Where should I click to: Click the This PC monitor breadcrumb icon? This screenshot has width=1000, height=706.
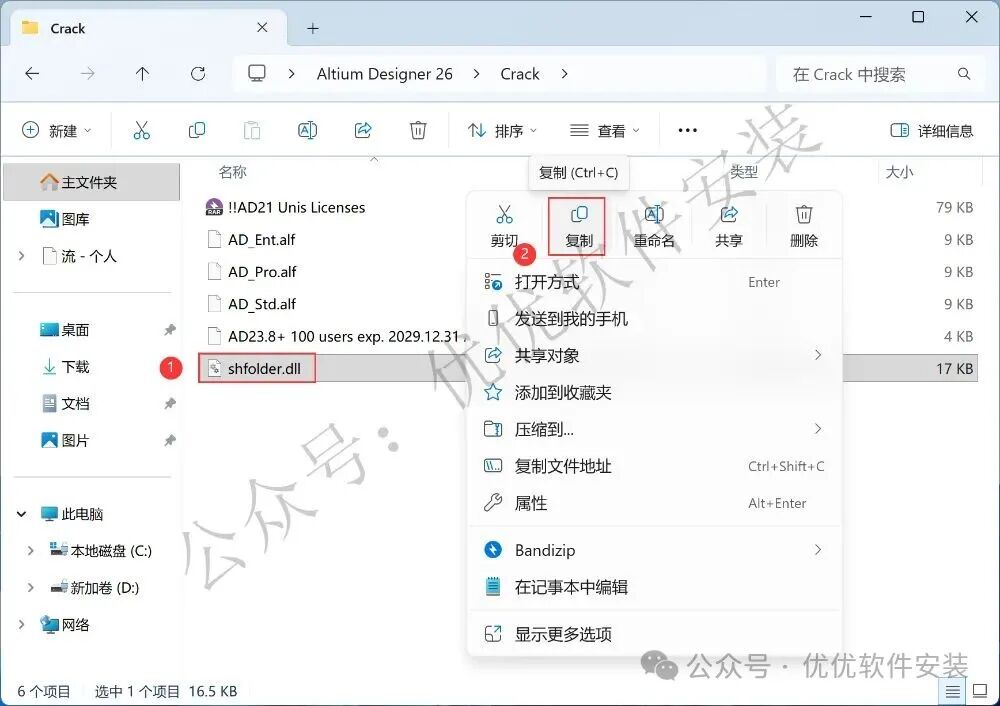coord(257,74)
